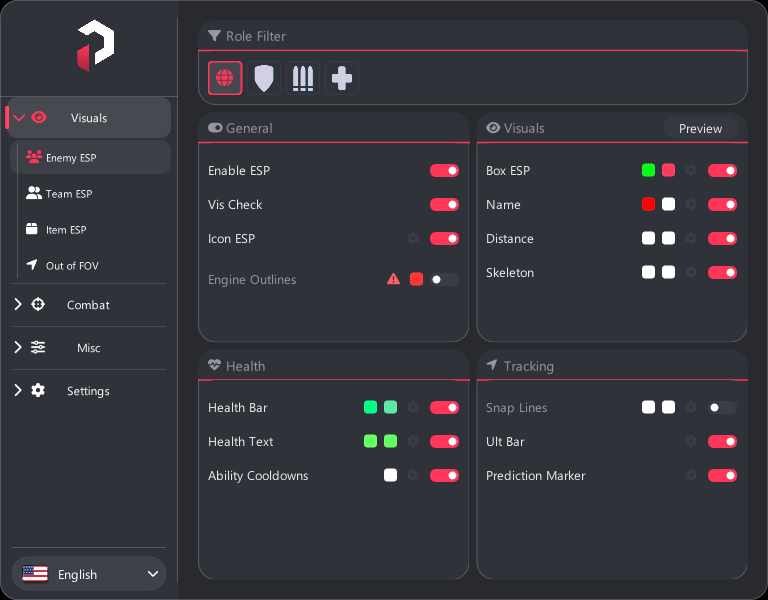Pick the Engine Outlines red color swatch
The height and width of the screenshot is (600, 768).
pos(416,279)
